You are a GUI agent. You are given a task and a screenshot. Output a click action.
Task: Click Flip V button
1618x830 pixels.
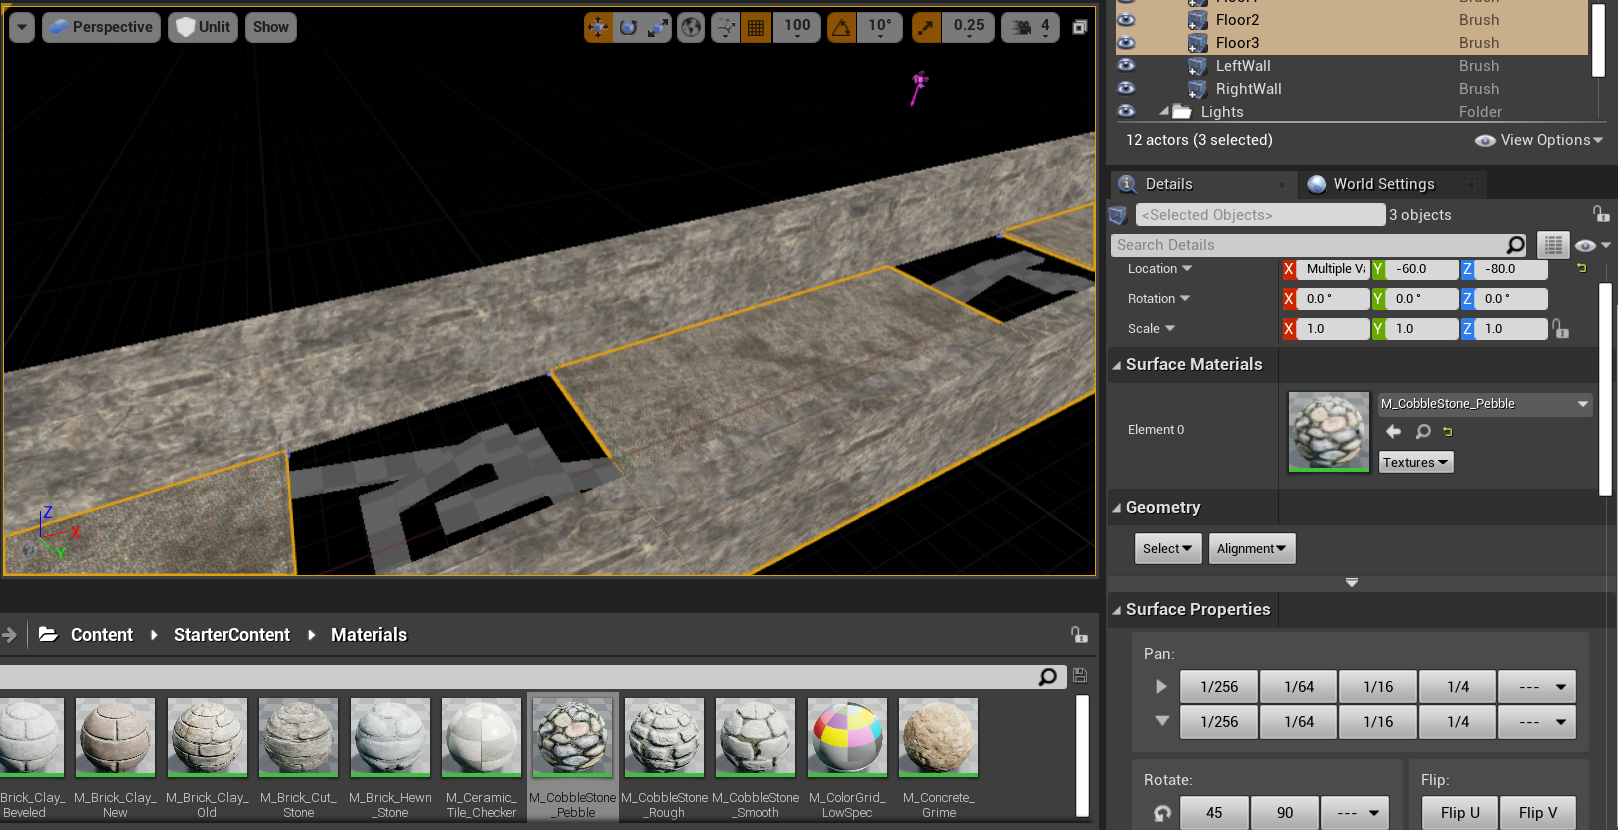click(1538, 813)
